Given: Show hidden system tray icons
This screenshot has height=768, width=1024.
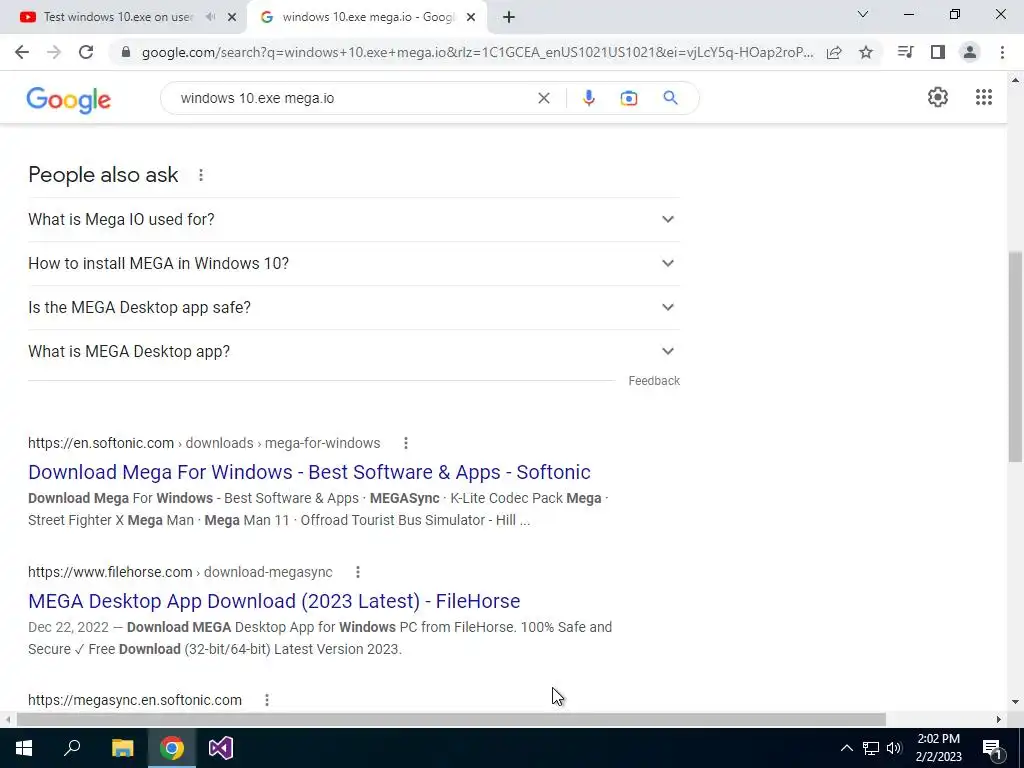Looking at the screenshot, I should pos(846,748).
